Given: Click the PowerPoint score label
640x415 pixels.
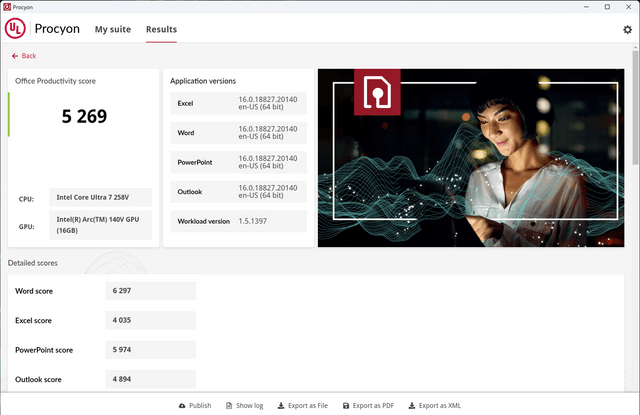Looking at the screenshot, I should [x=44, y=350].
